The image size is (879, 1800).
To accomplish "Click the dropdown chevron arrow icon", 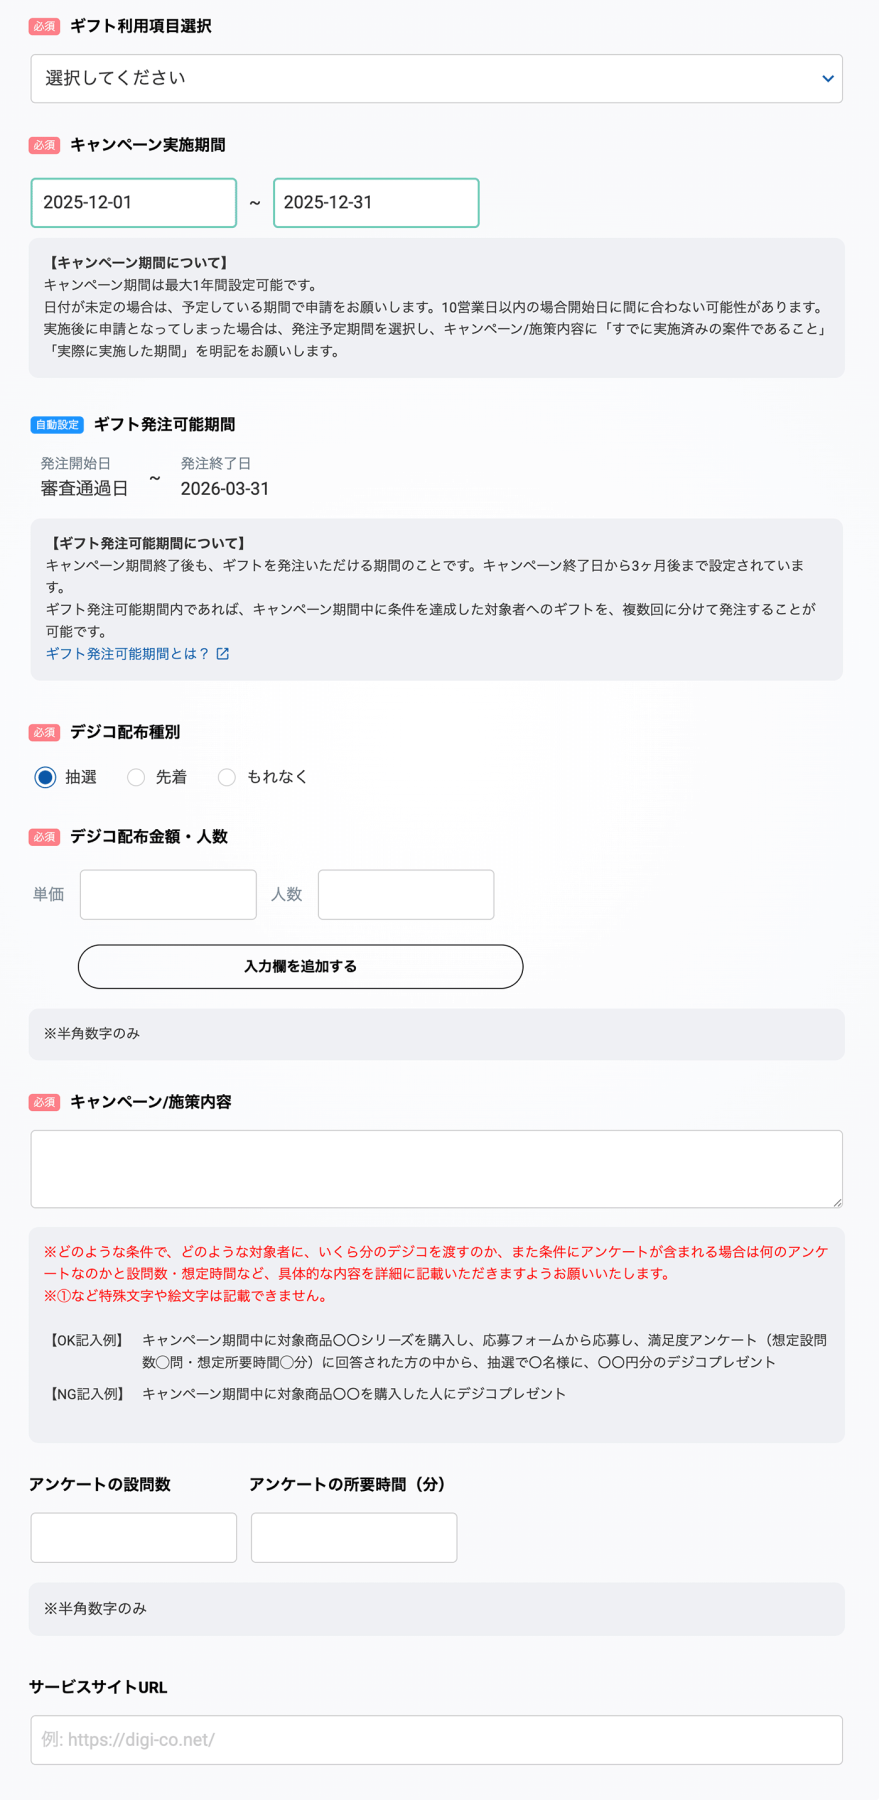I will point(827,79).
